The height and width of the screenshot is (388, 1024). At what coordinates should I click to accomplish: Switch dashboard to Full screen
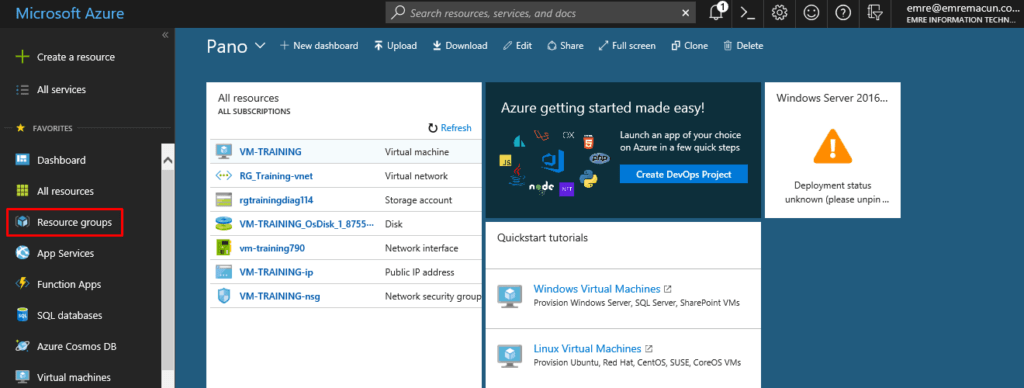[x=627, y=46]
